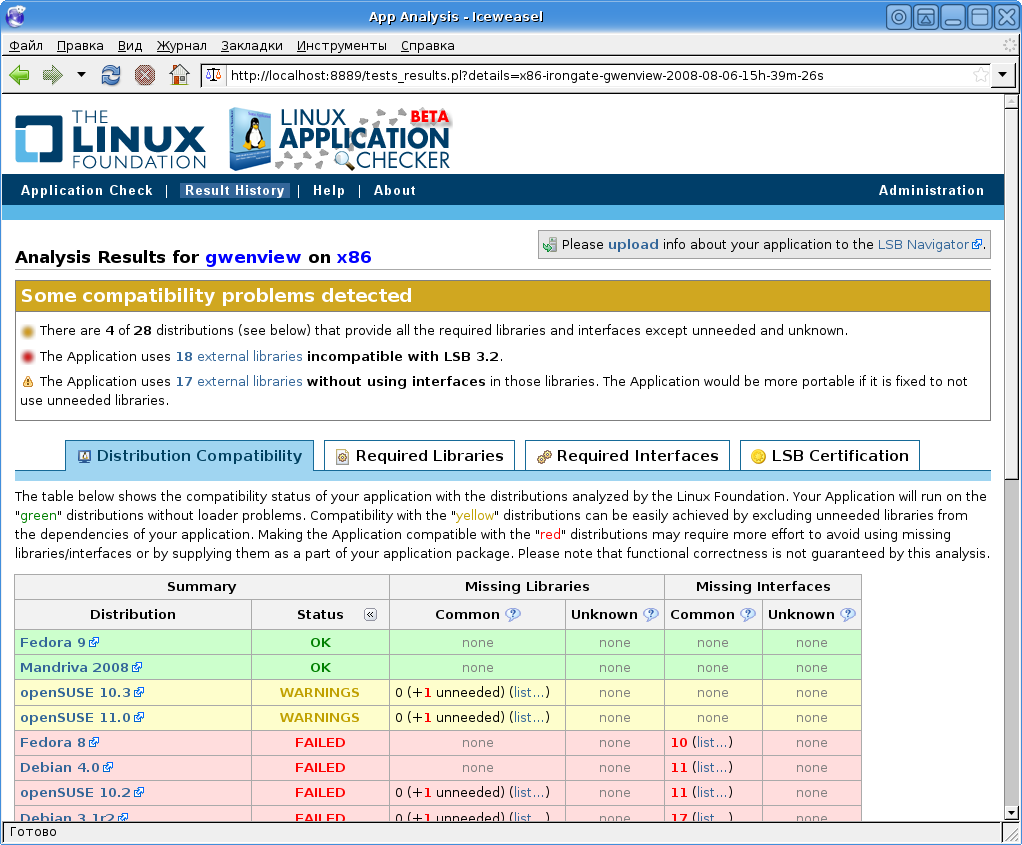
Task: Open missing interfaces list for openSUSE 10.2
Action: (712, 792)
